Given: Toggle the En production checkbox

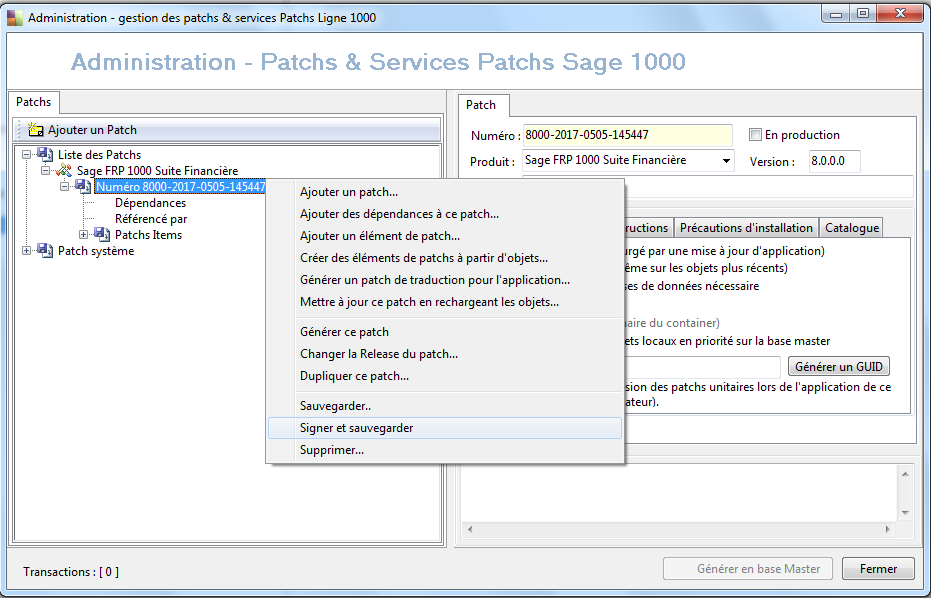Looking at the screenshot, I should point(755,135).
